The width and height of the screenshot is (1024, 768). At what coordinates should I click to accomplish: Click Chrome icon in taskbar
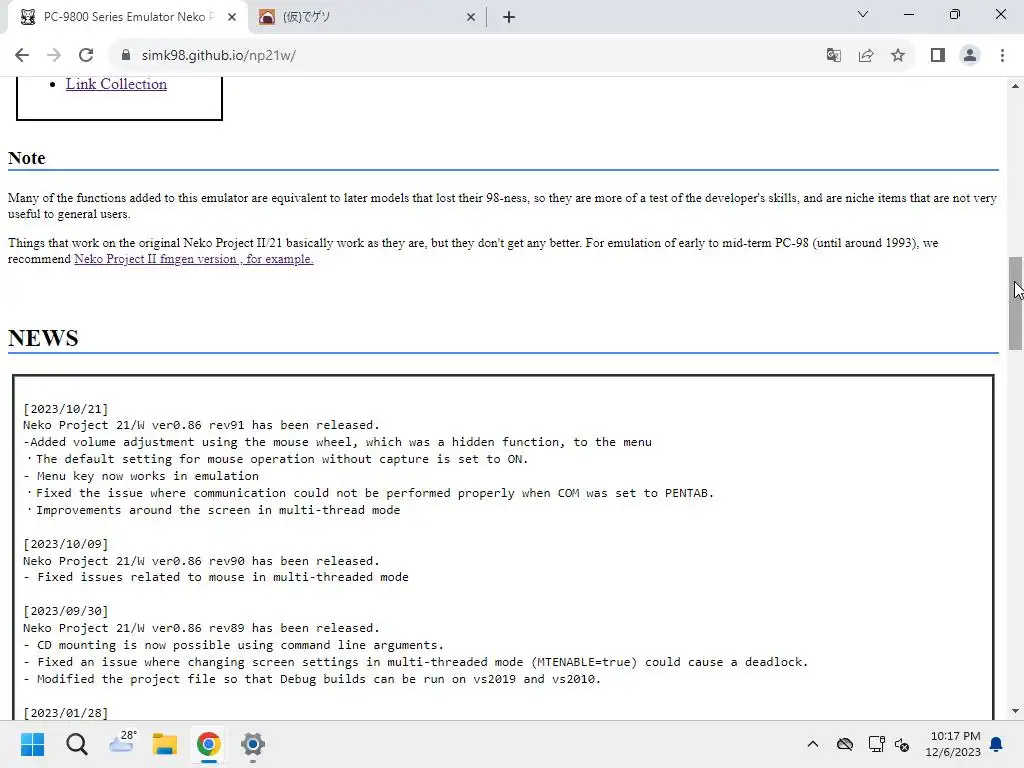[208, 744]
